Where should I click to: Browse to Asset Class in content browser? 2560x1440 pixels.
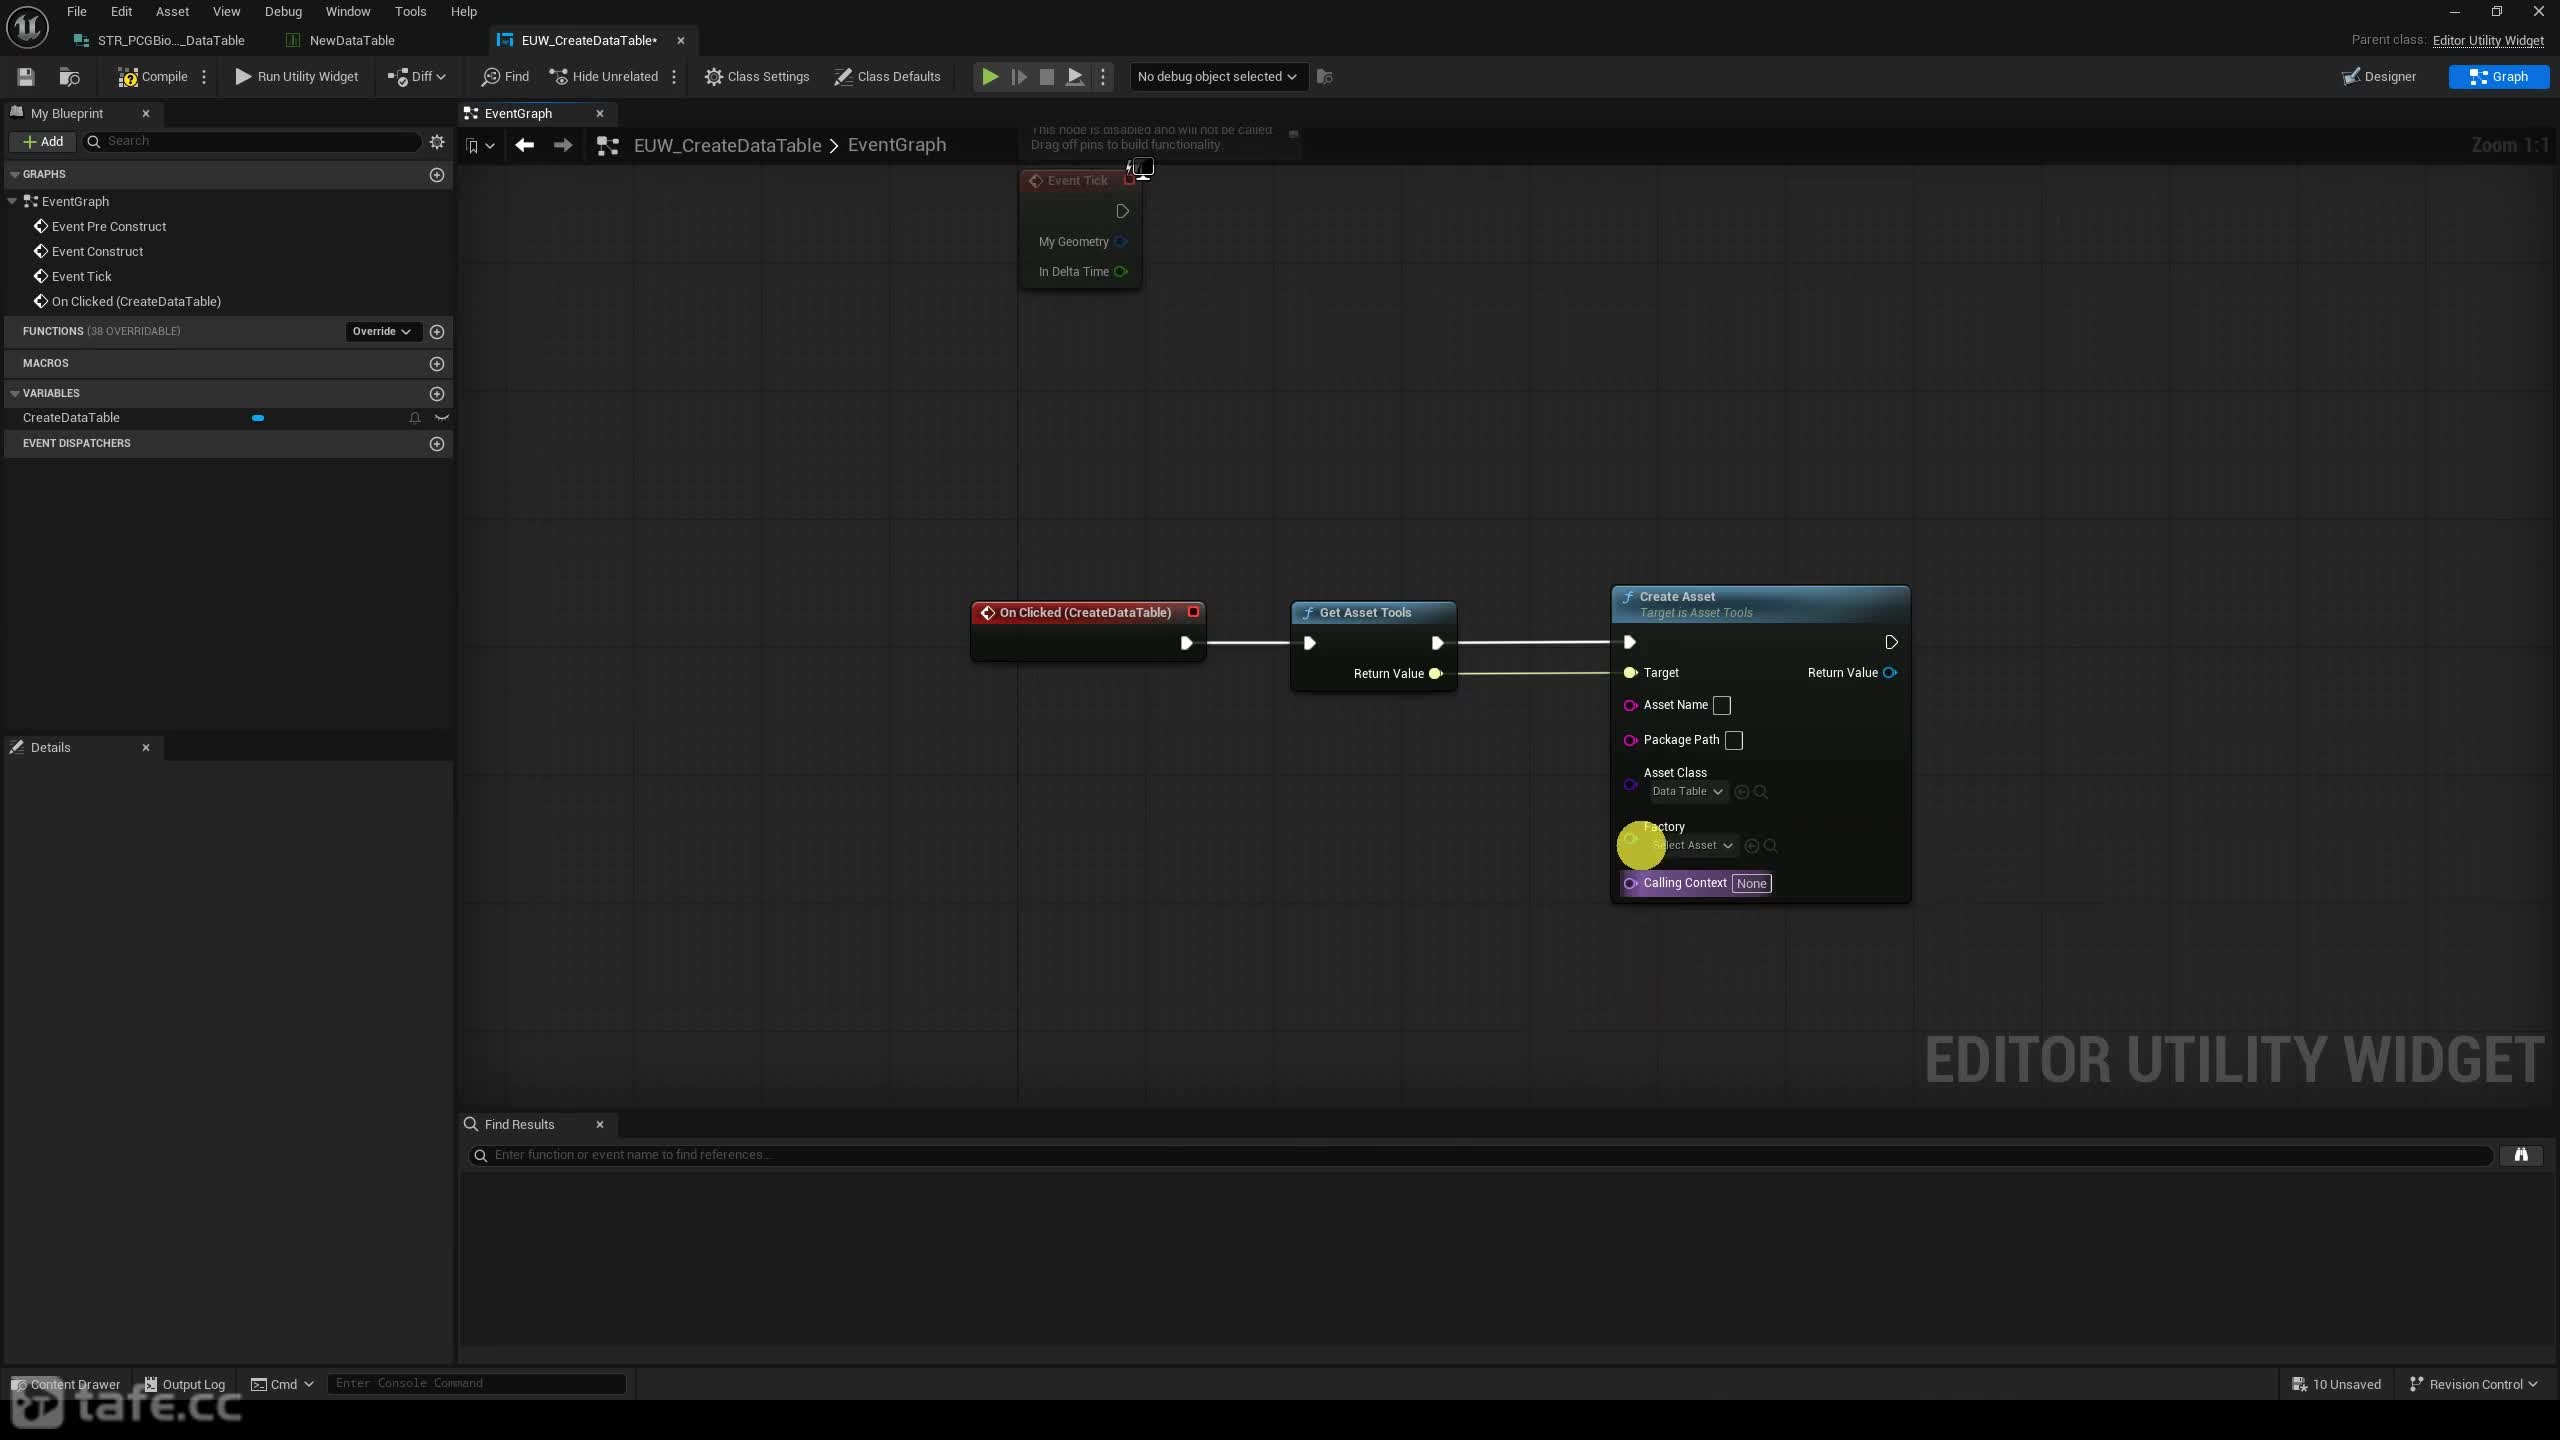click(x=1761, y=793)
